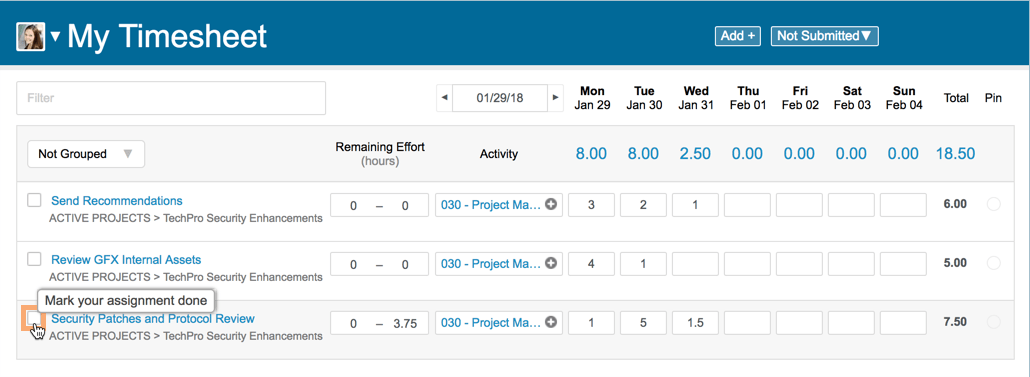Advance to next week with the right arrow
Viewport: 1030px width, 377px height.
tap(556, 98)
